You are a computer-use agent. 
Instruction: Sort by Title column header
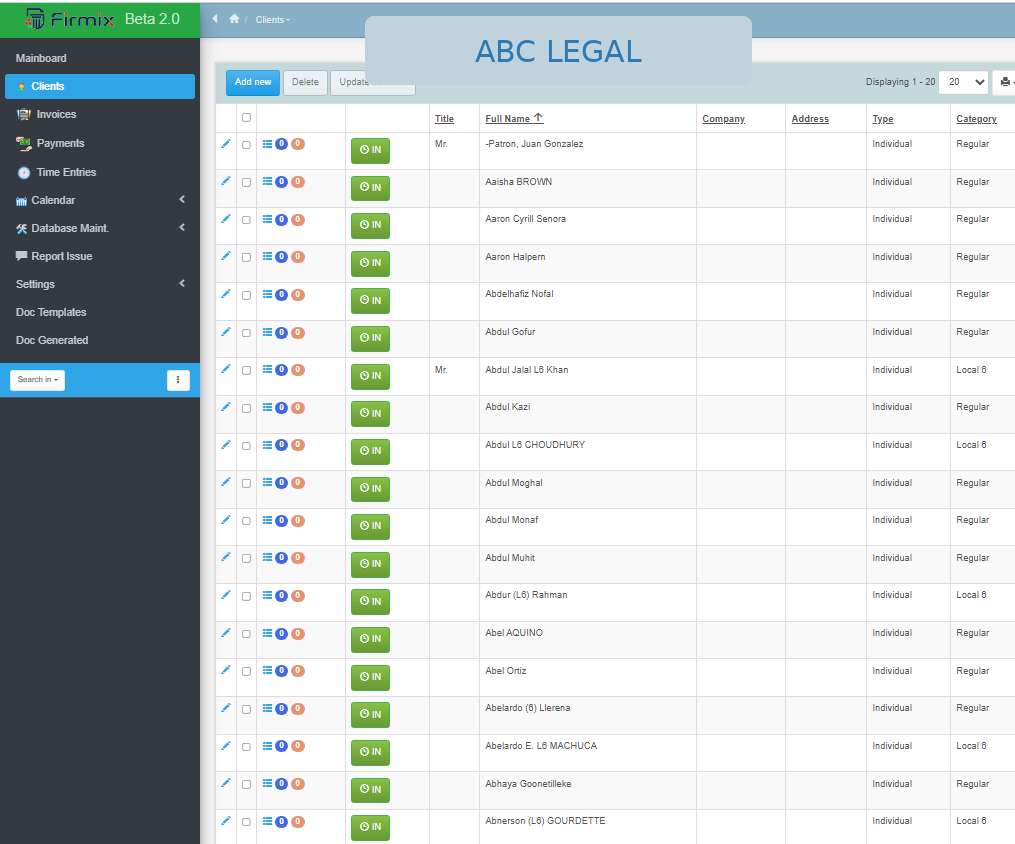pyautogui.click(x=444, y=118)
